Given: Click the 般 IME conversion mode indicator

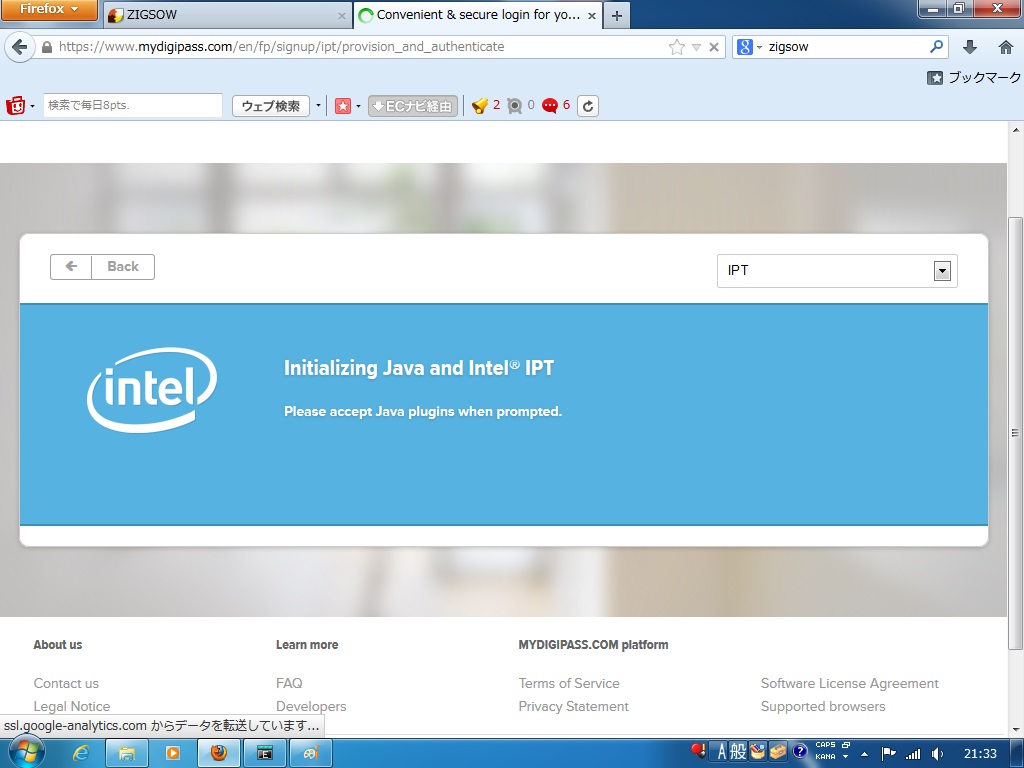Looking at the screenshot, I should (738, 752).
